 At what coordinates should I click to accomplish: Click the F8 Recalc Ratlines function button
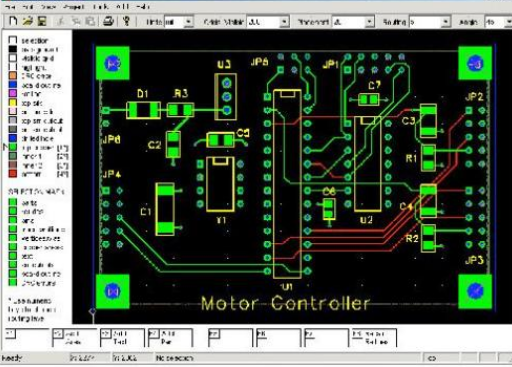click(x=374, y=338)
